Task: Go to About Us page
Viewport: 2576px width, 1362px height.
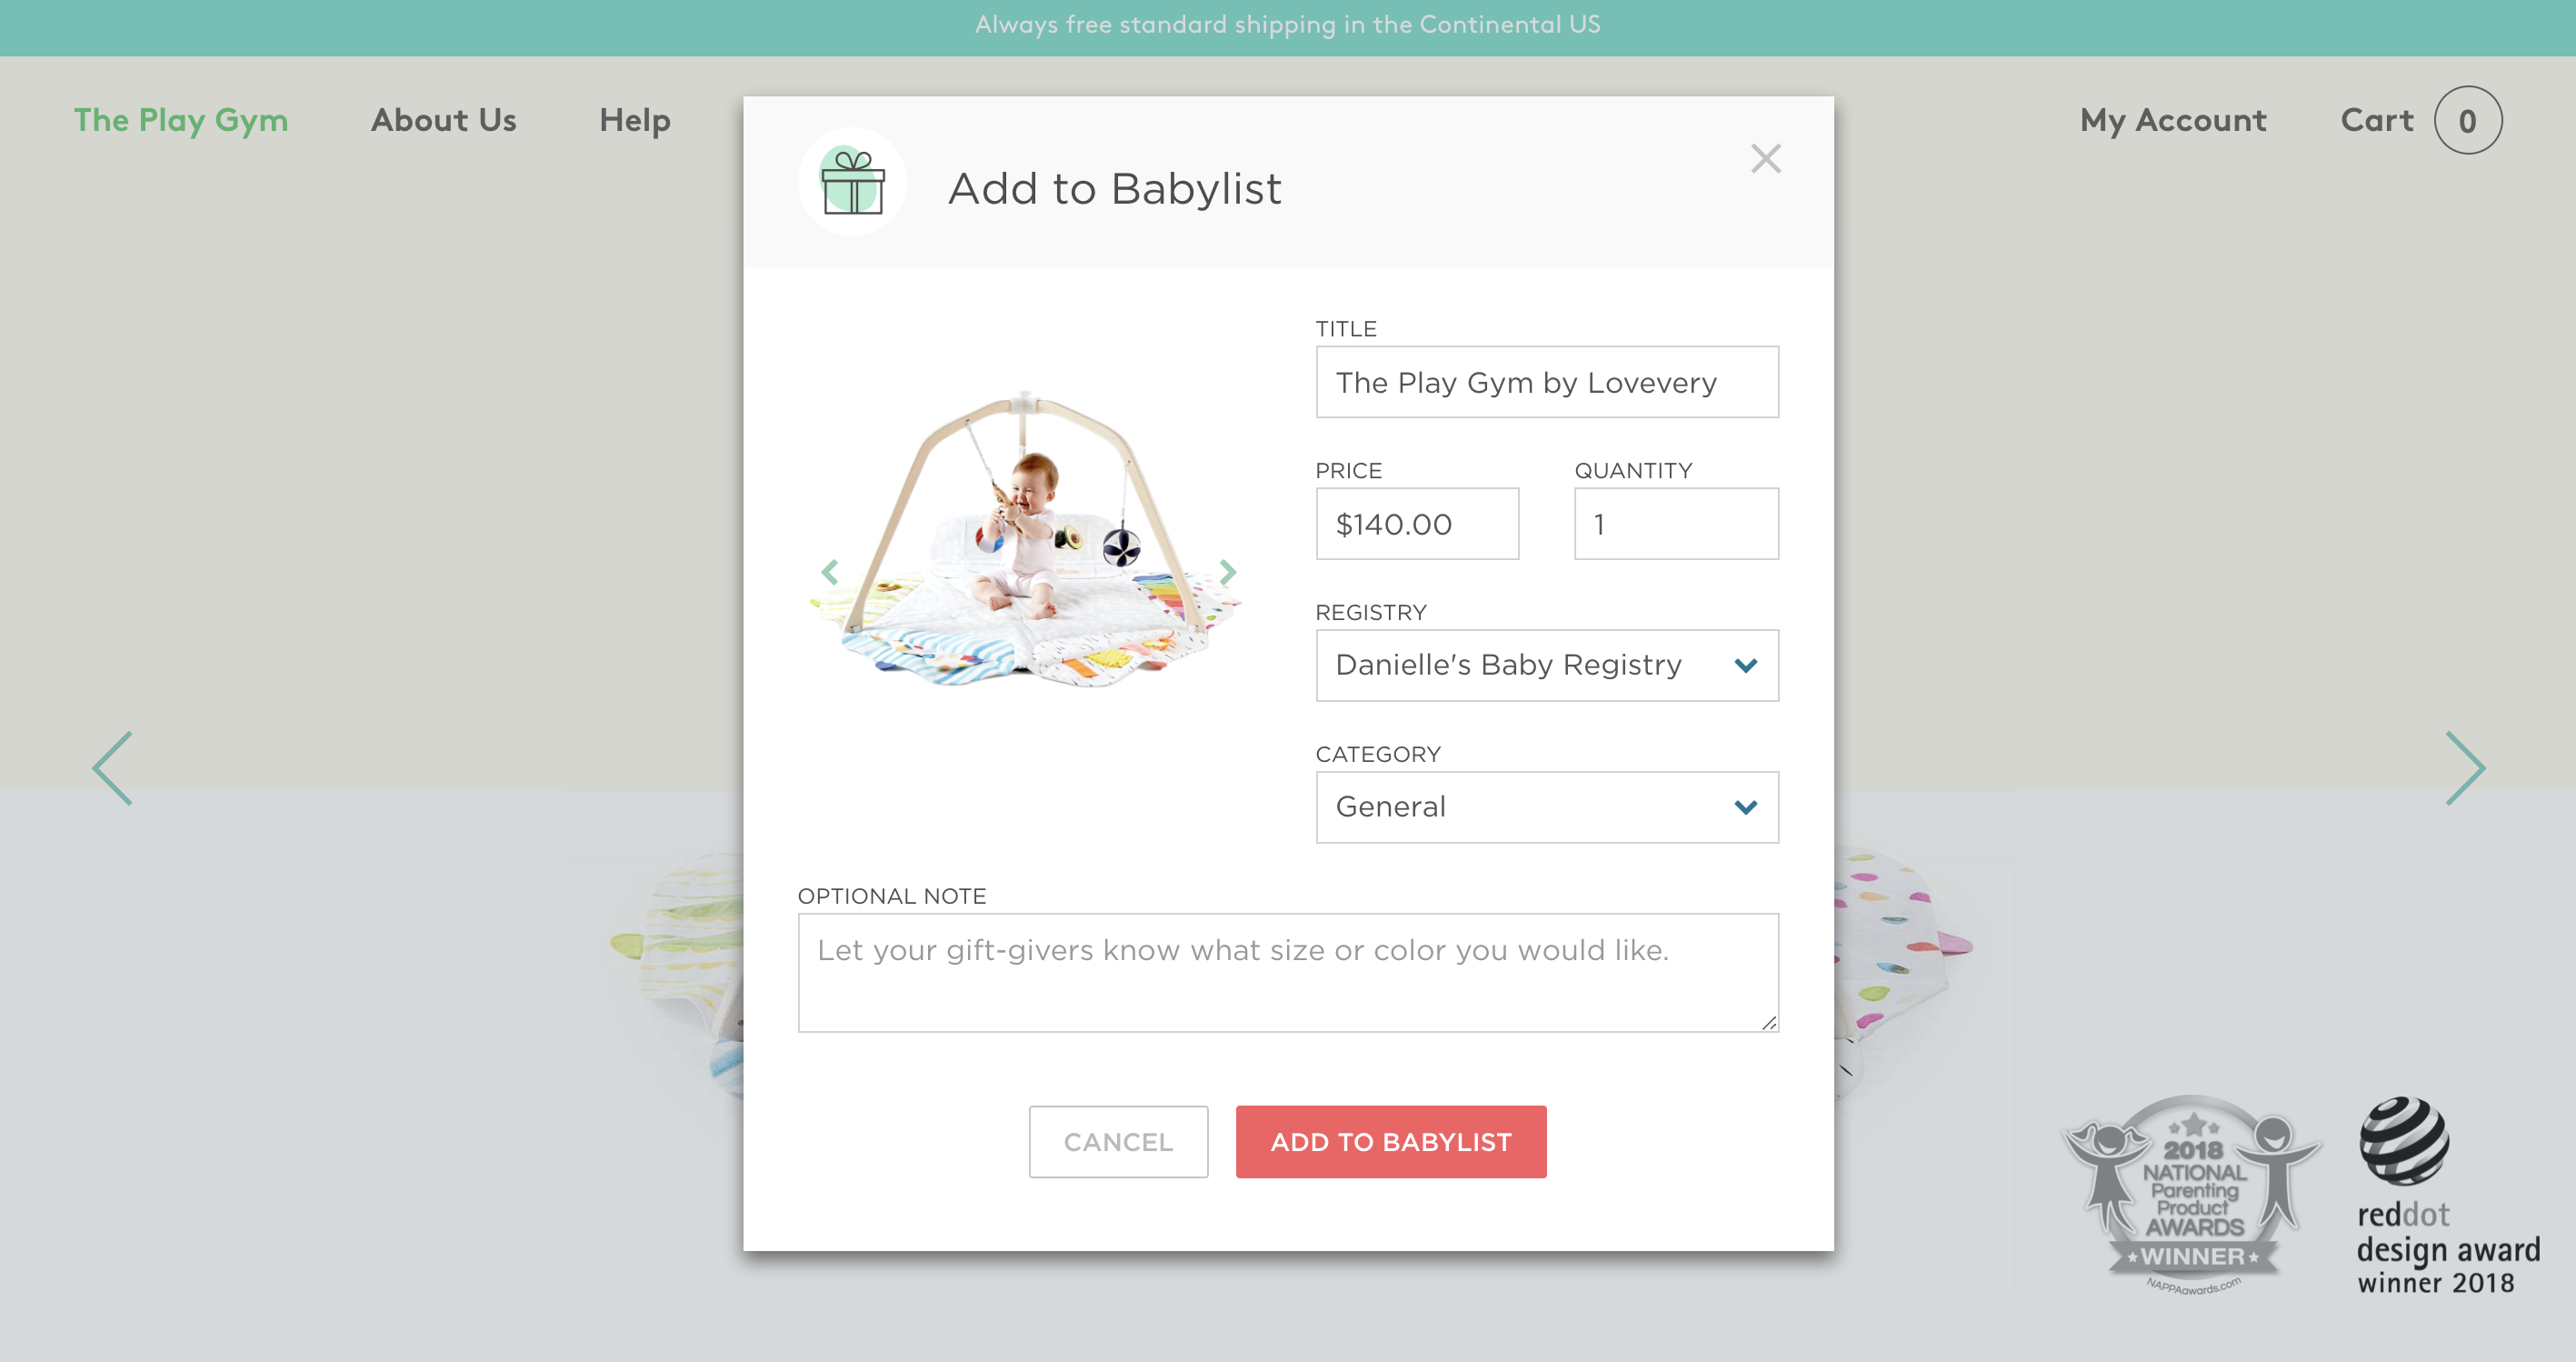Action: [444, 120]
